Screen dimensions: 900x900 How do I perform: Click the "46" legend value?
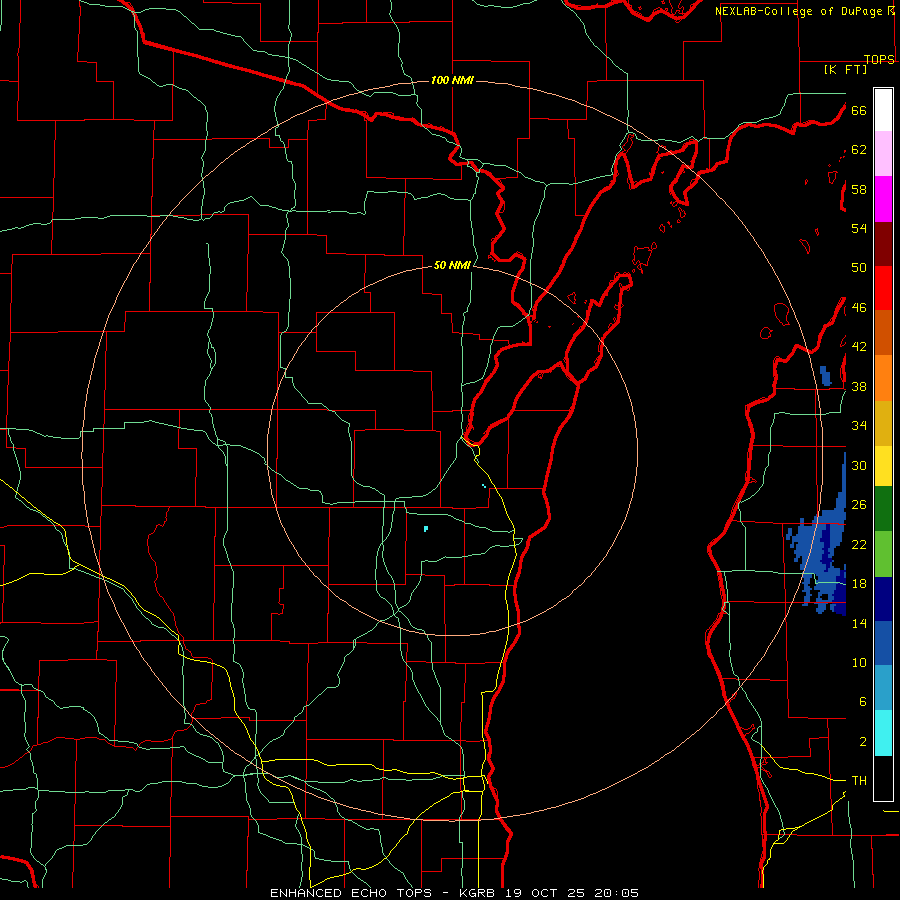pyautogui.click(x=859, y=308)
